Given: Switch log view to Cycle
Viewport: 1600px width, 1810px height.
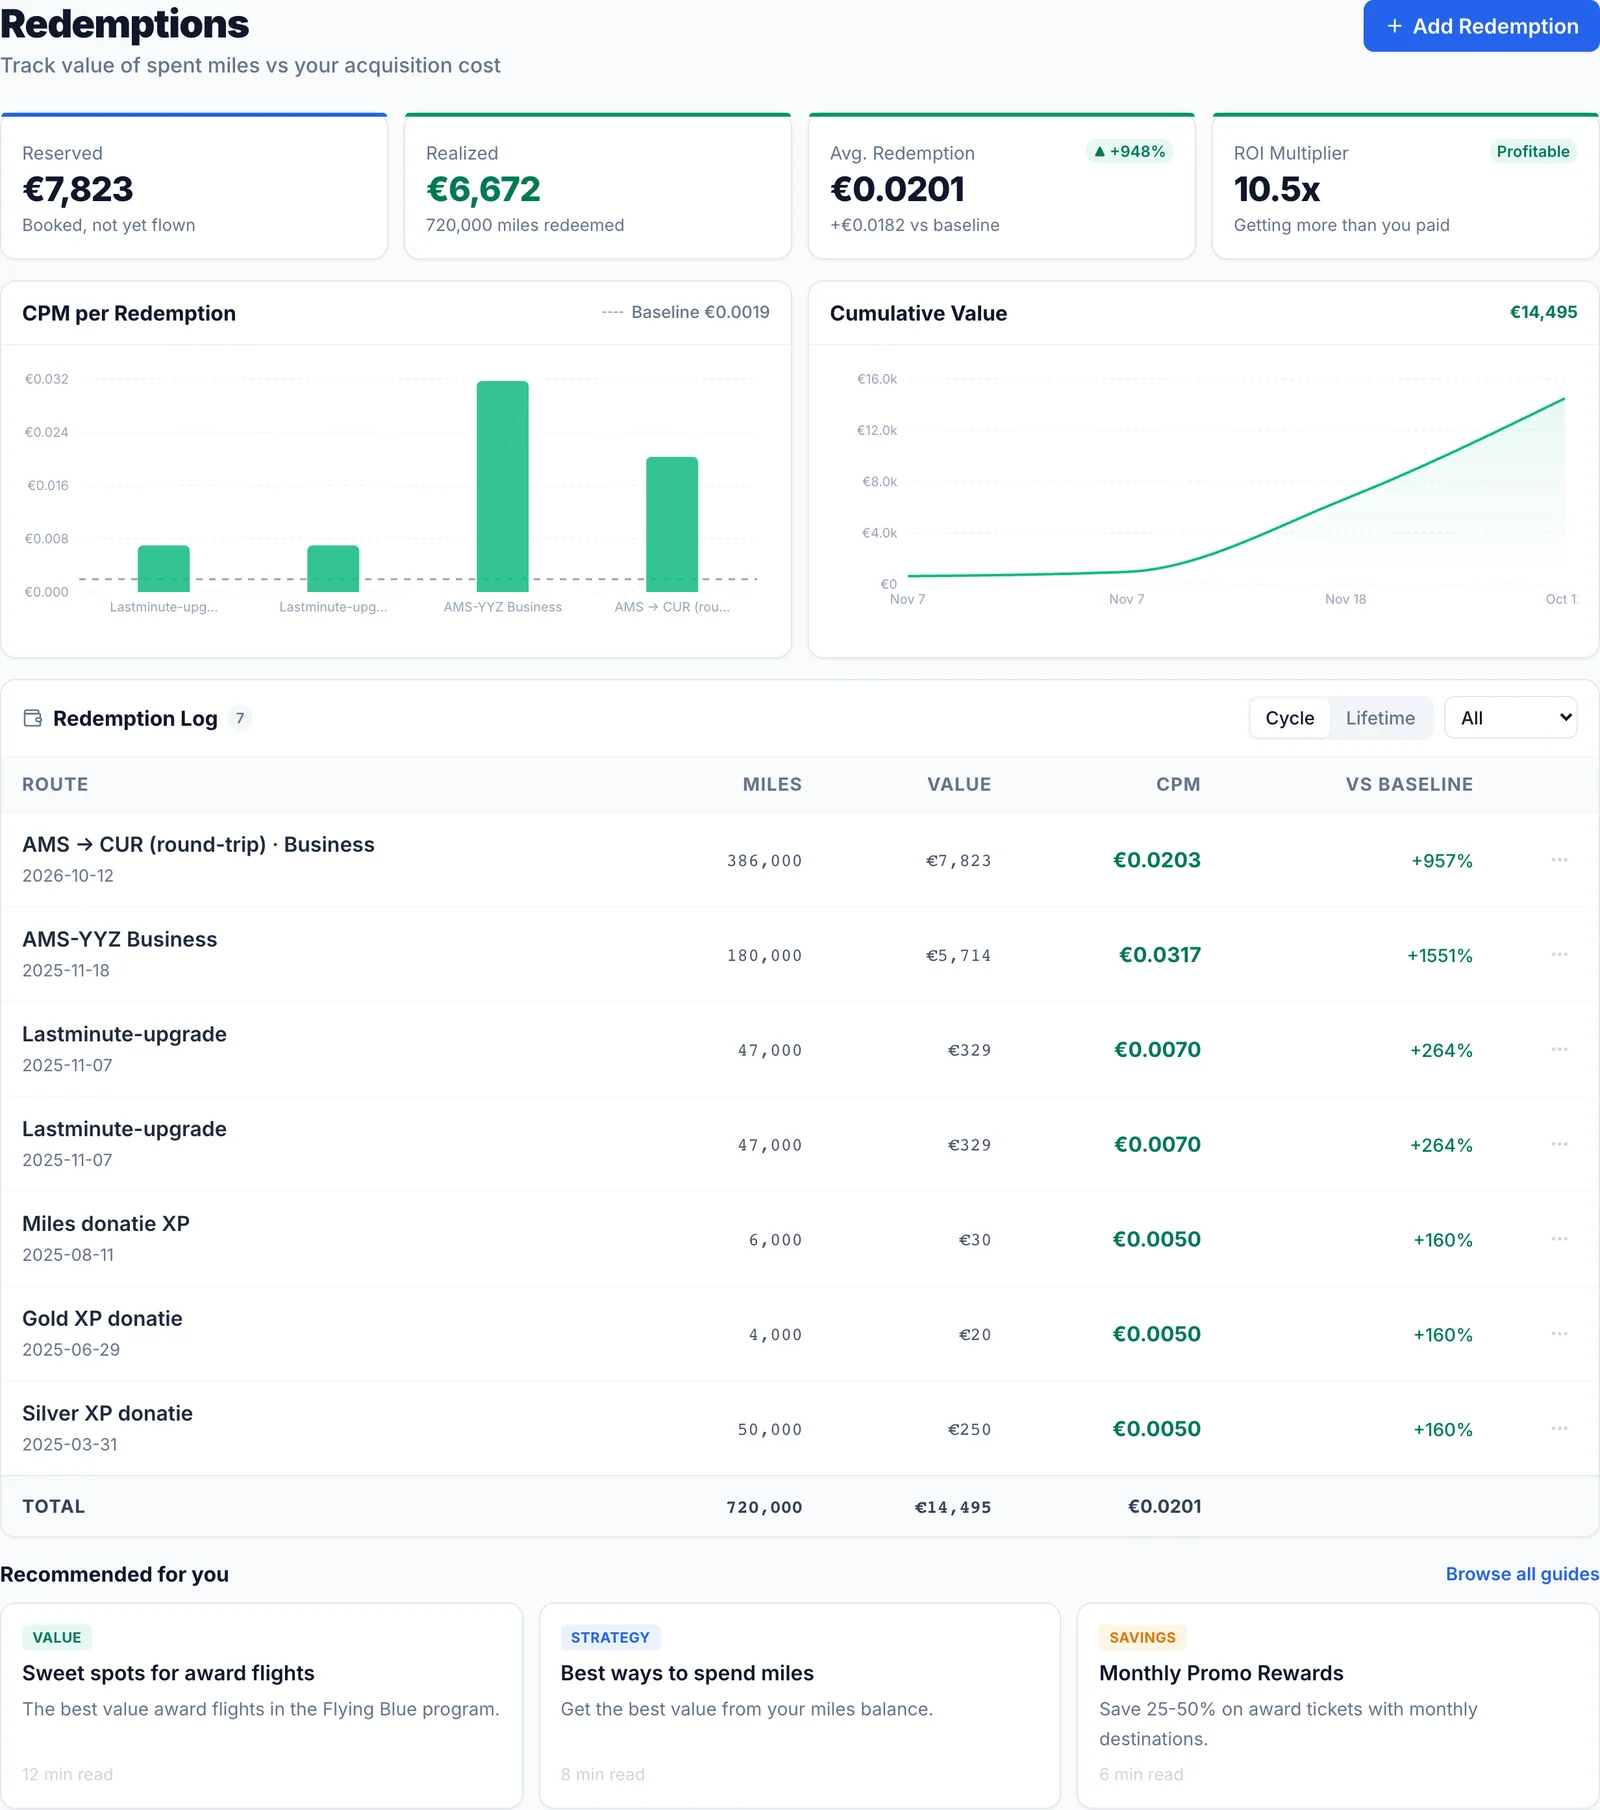Looking at the screenshot, I should (1290, 718).
